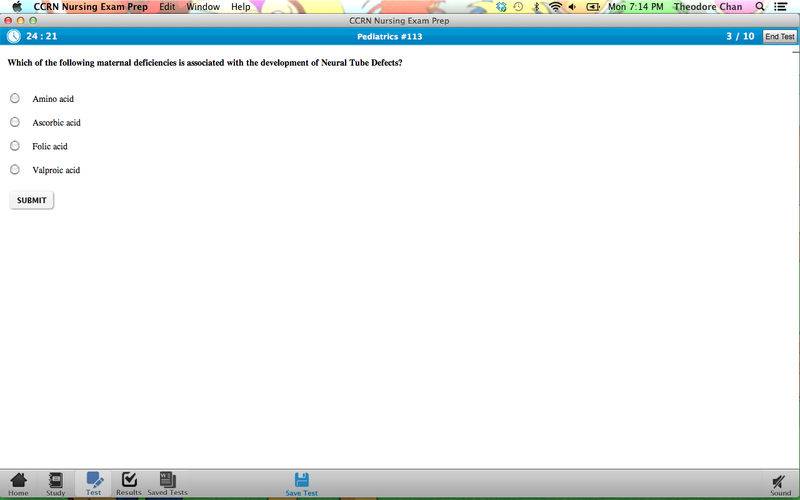Click the Pediatrics #113 title
Image resolution: width=800 pixels, height=500 pixels.
(x=390, y=36)
